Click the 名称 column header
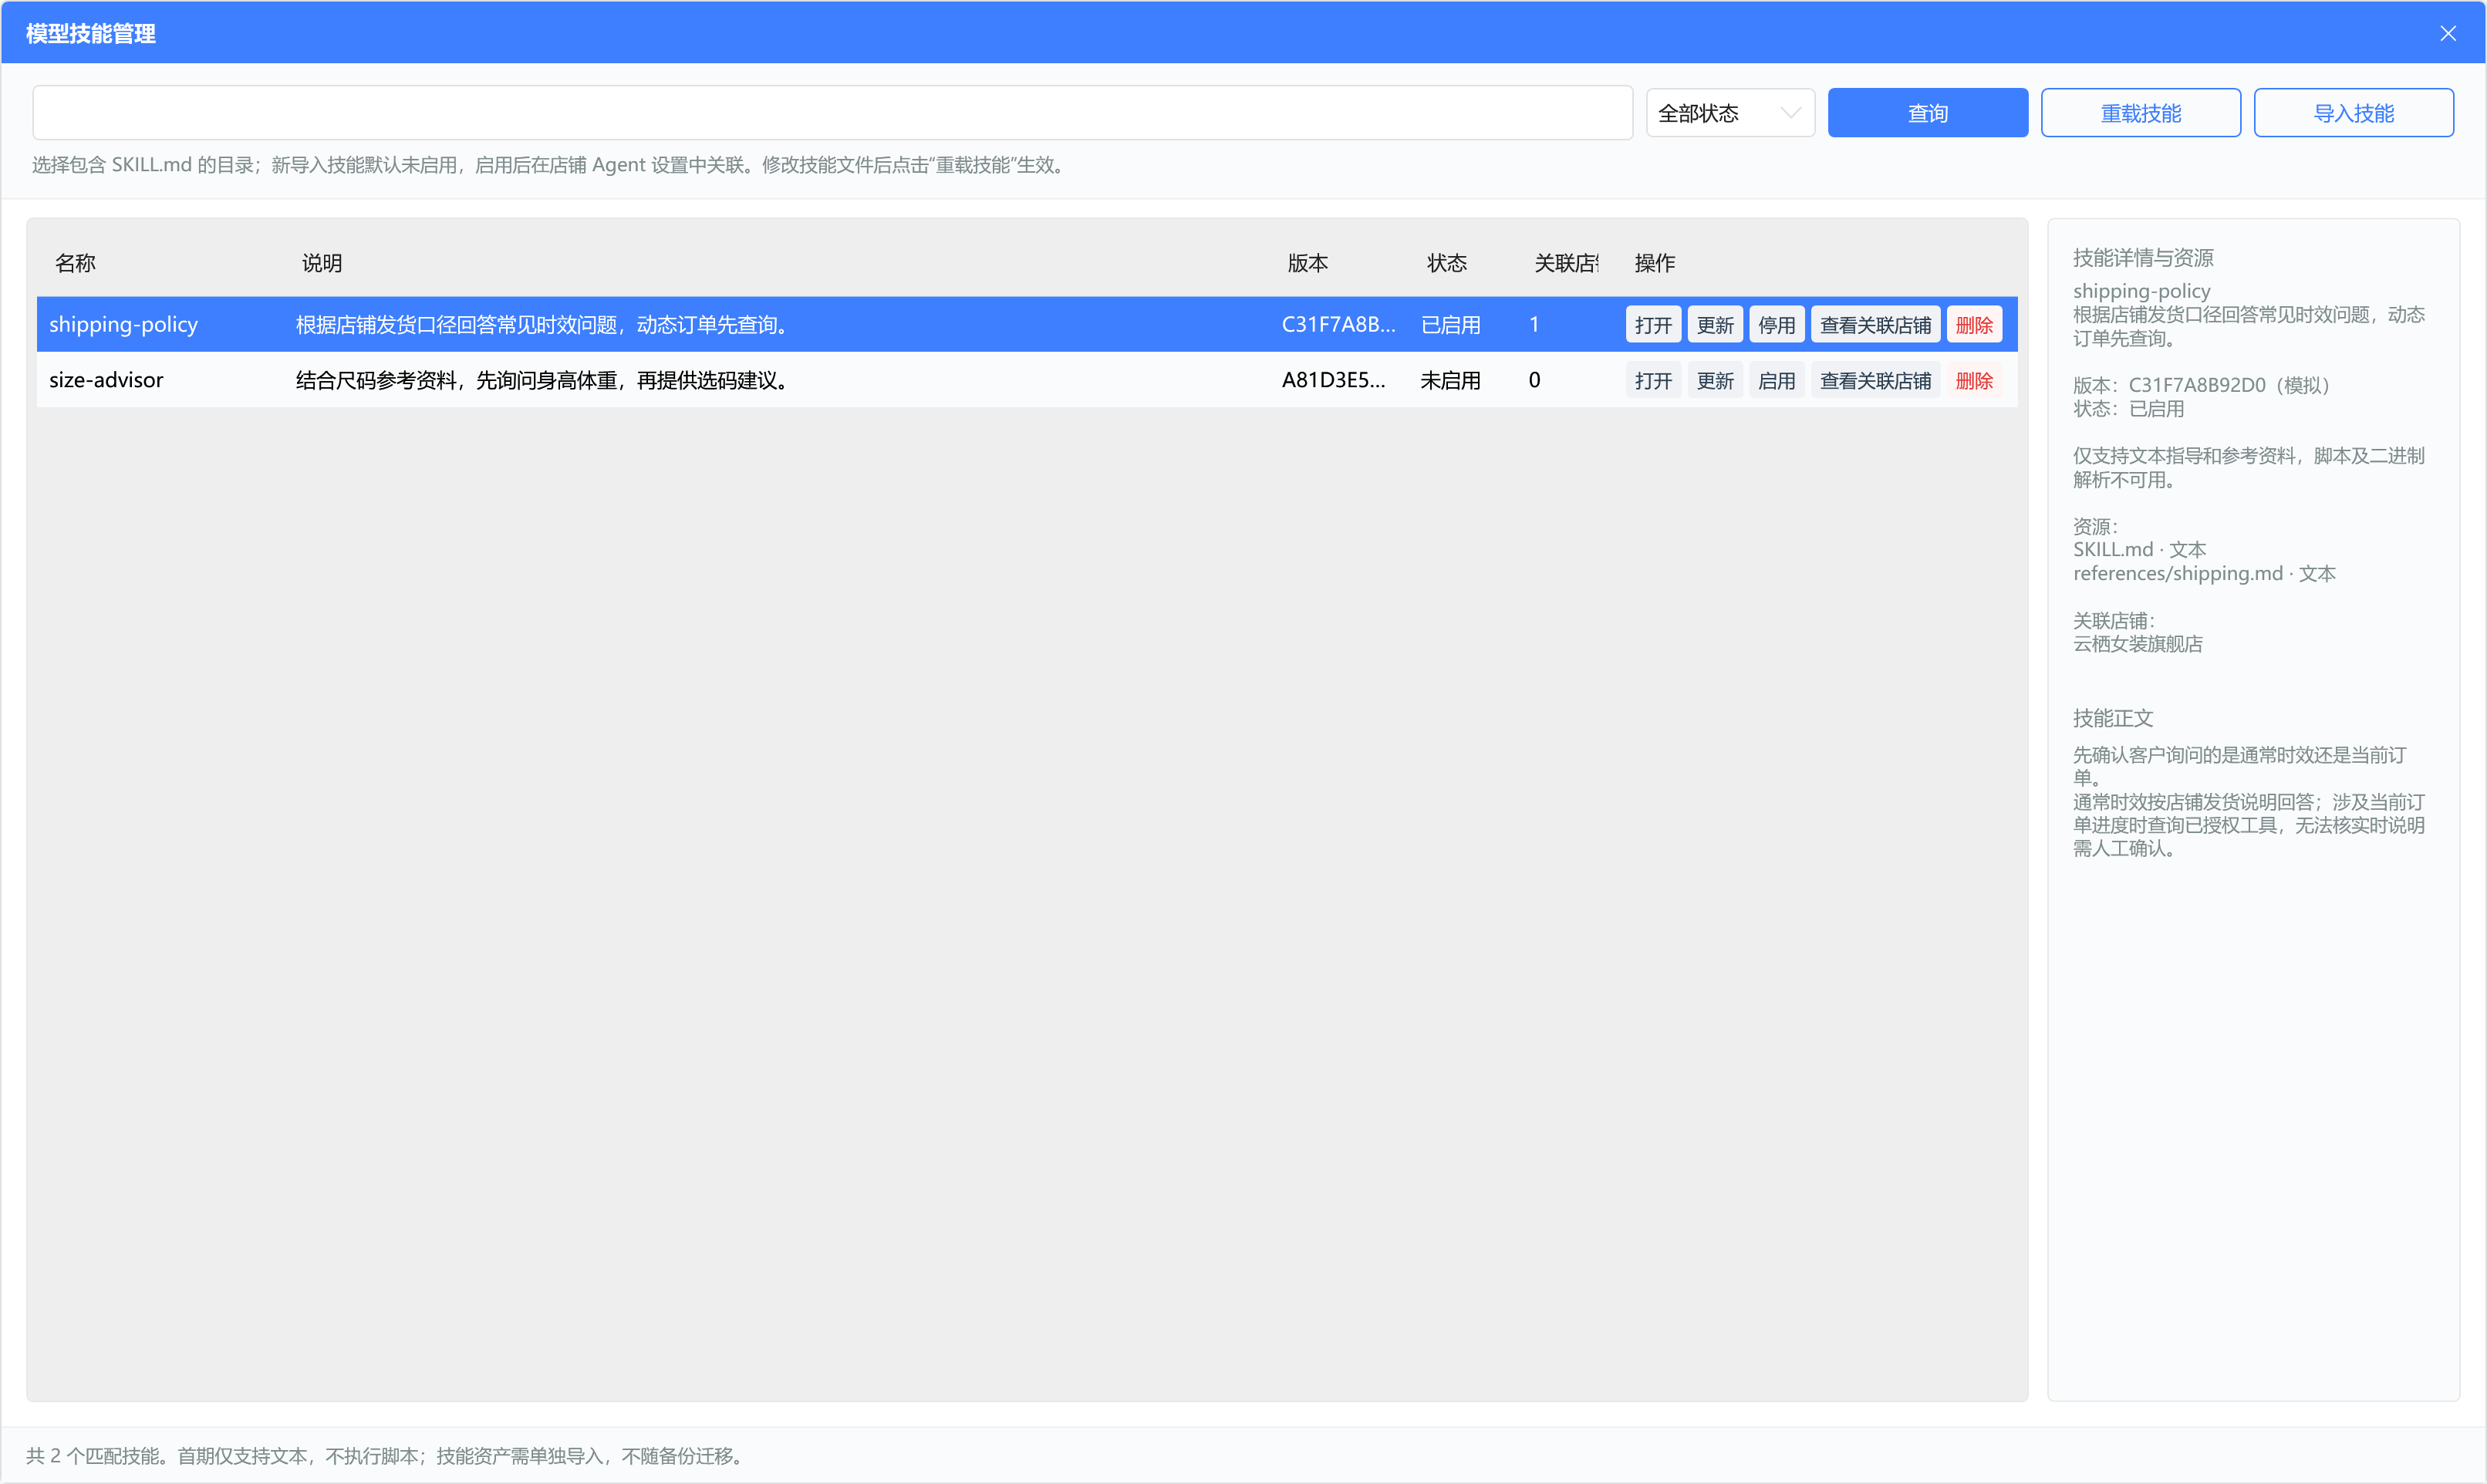Viewport: 2487px width, 1484px height. 75,263
